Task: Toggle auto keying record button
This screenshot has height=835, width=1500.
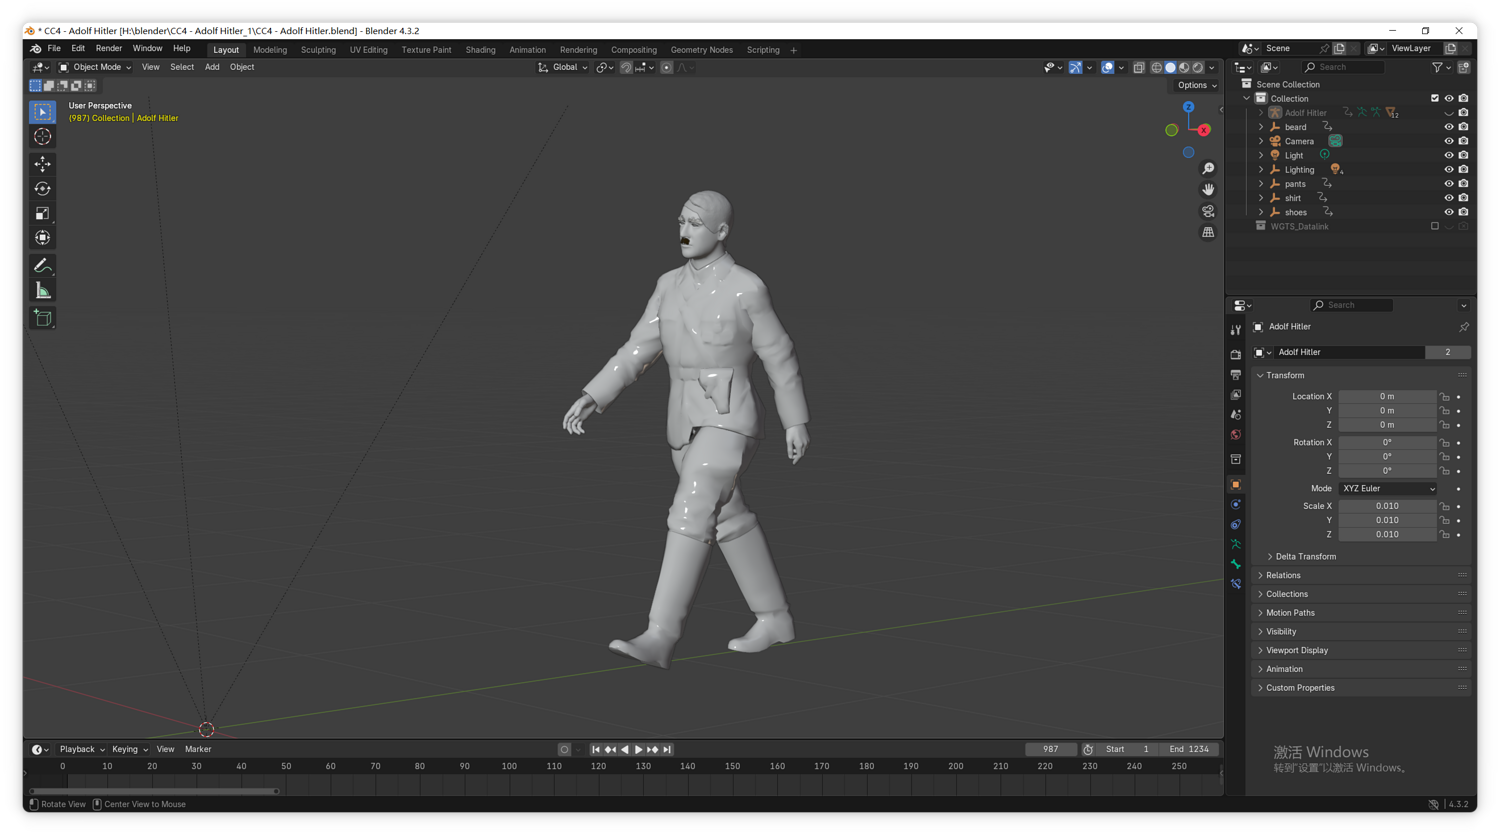Action: pos(564,750)
